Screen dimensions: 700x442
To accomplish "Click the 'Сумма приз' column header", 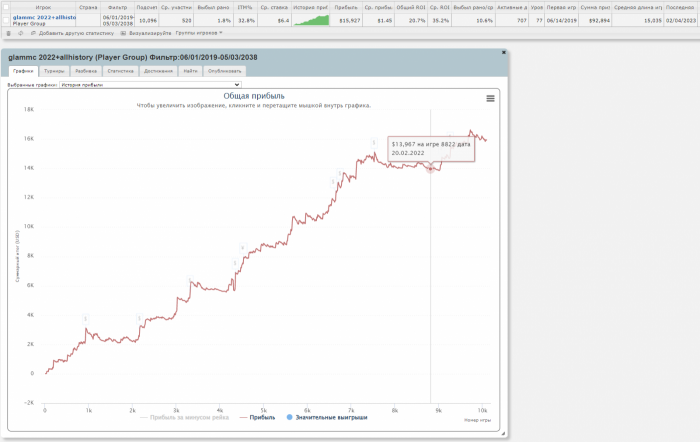I will 595,8.
